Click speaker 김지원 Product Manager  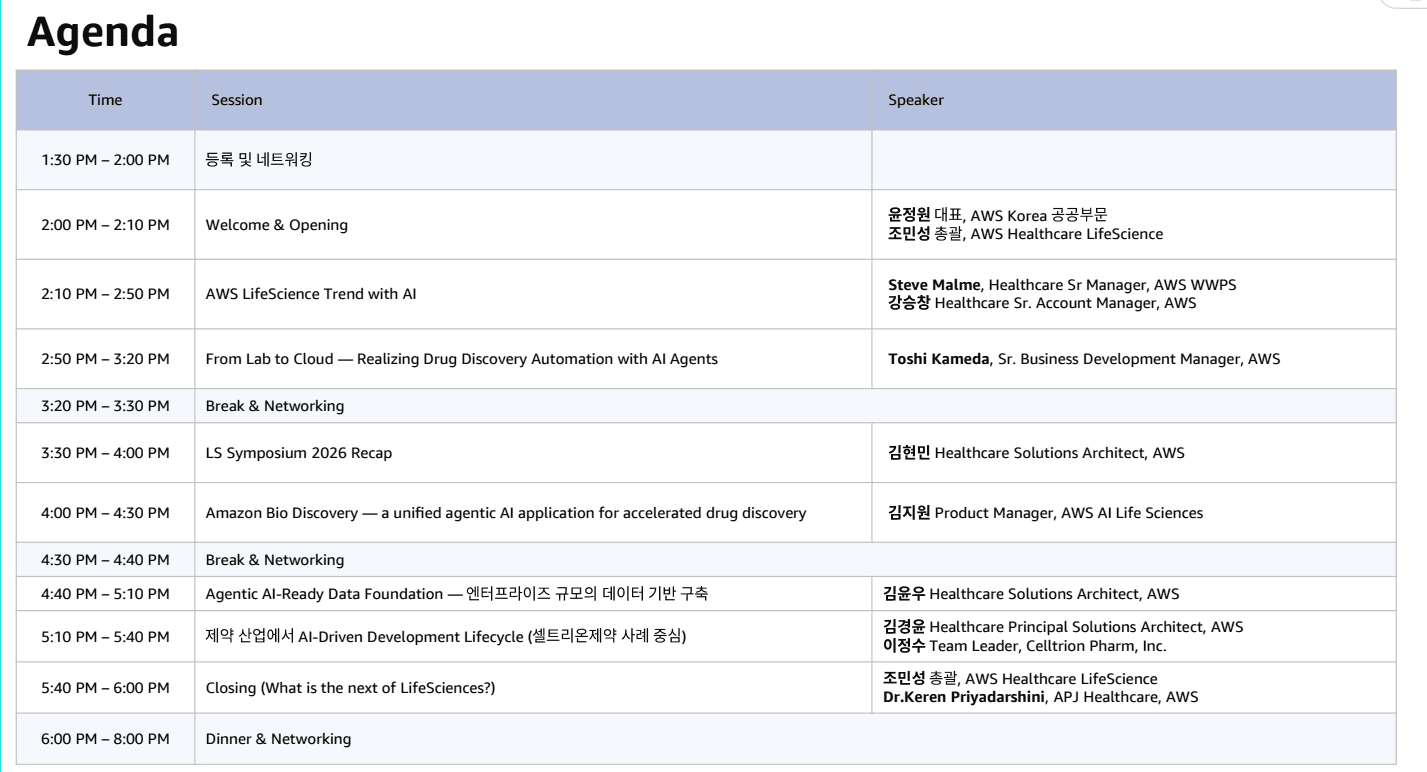click(1046, 513)
